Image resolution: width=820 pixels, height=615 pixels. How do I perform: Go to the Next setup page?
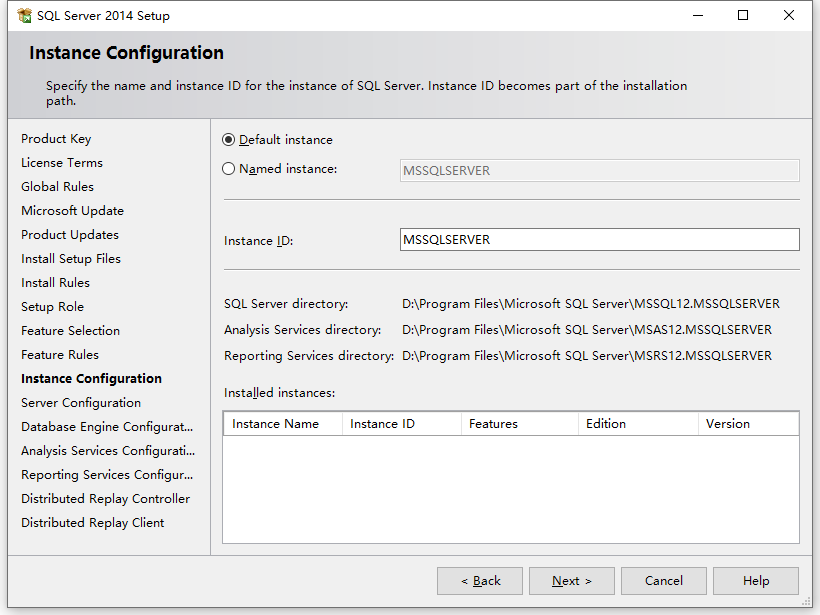572,581
